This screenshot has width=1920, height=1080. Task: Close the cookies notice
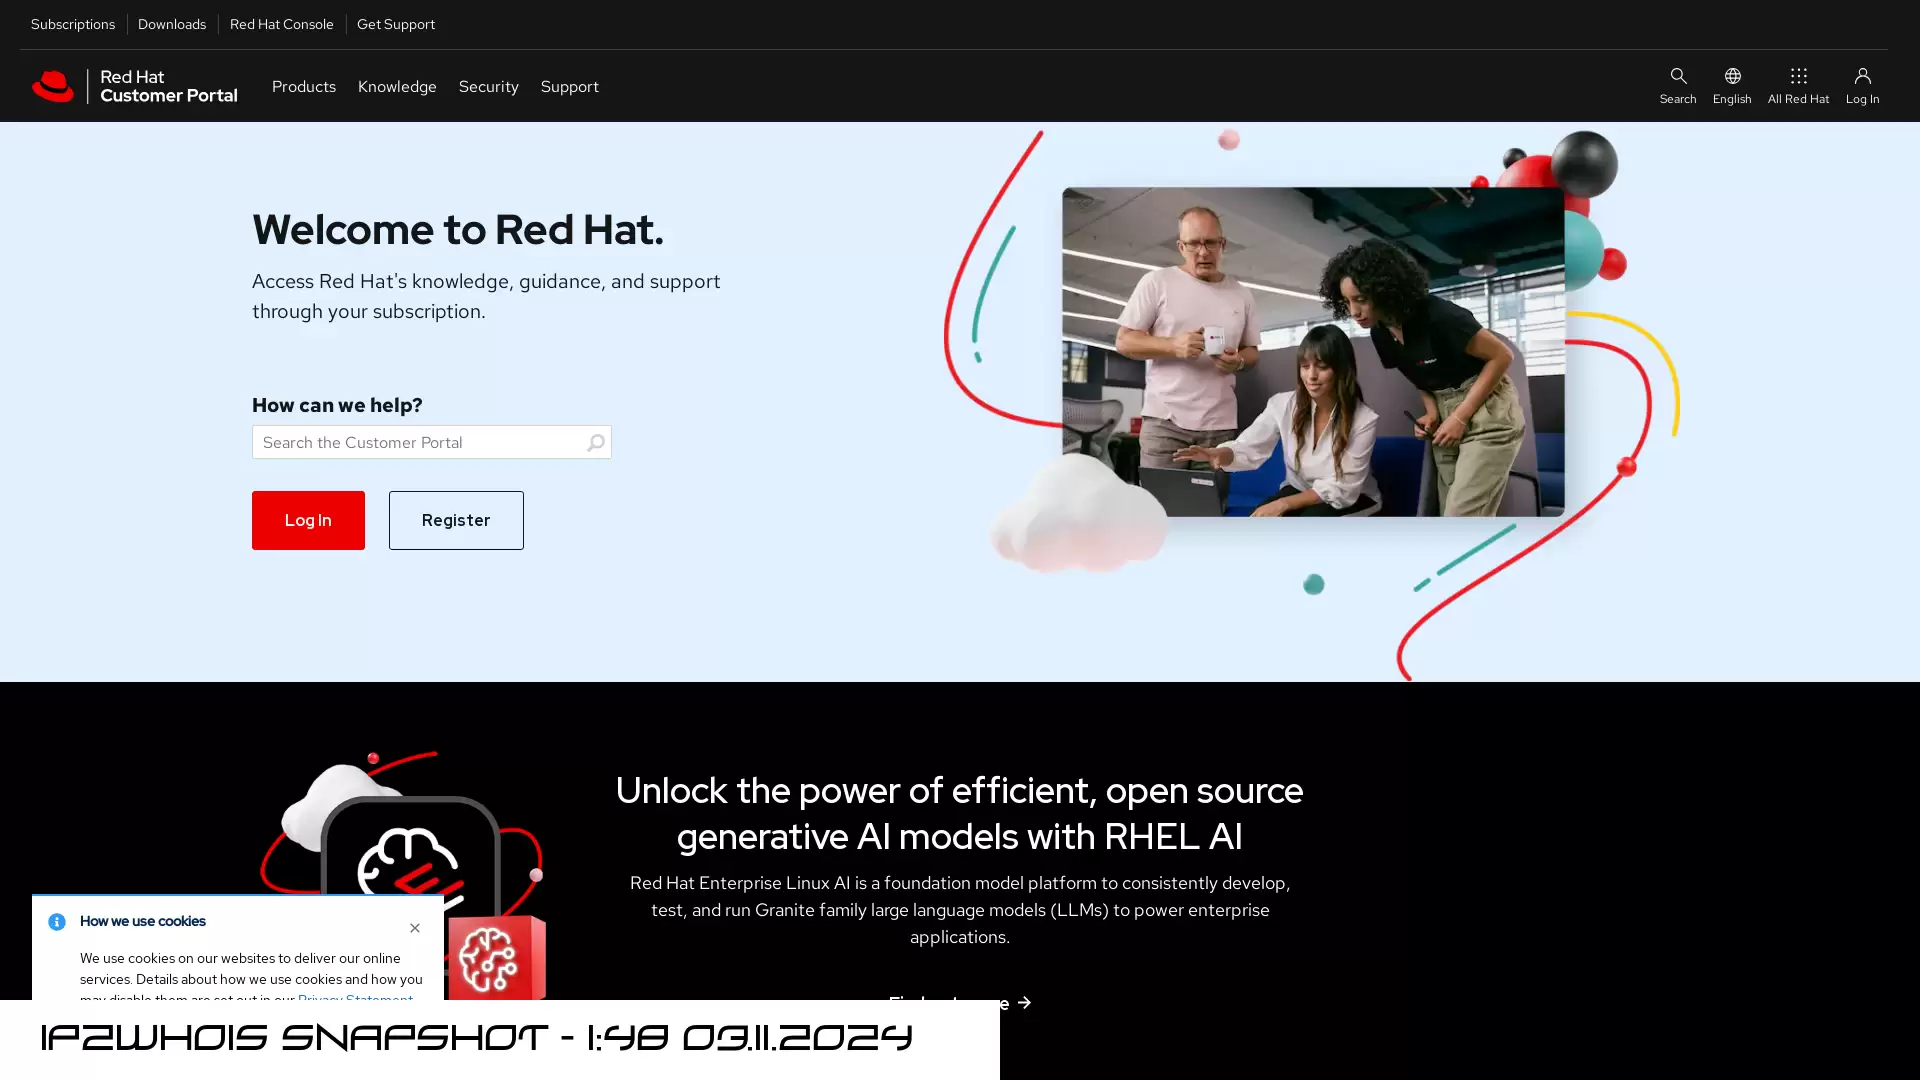pos(414,928)
